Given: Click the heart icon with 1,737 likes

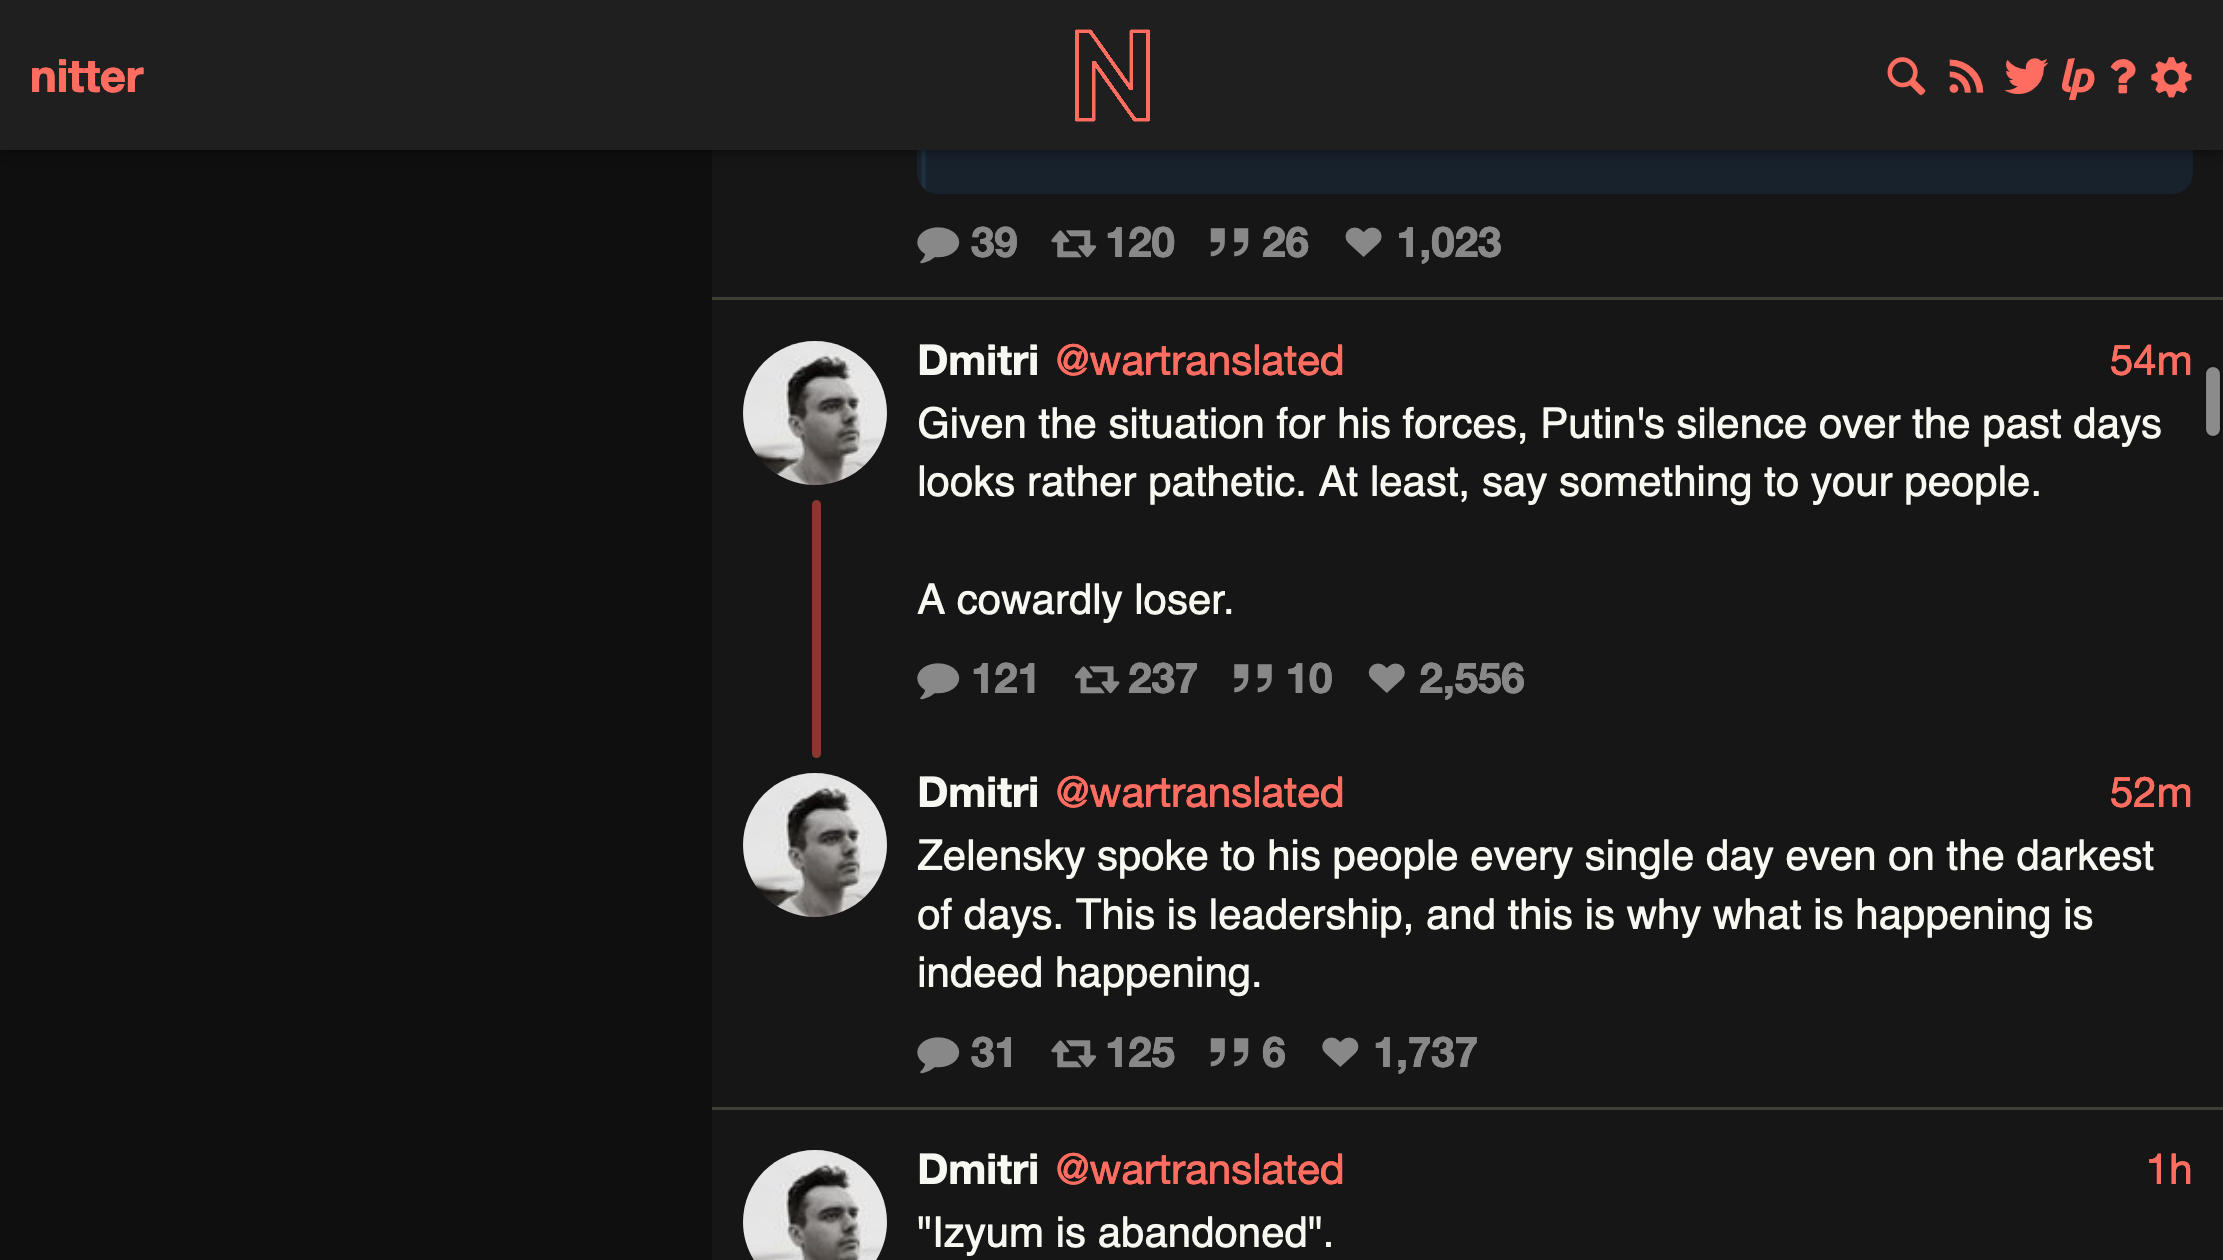Looking at the screenshot, I should coord(1340,1052).
